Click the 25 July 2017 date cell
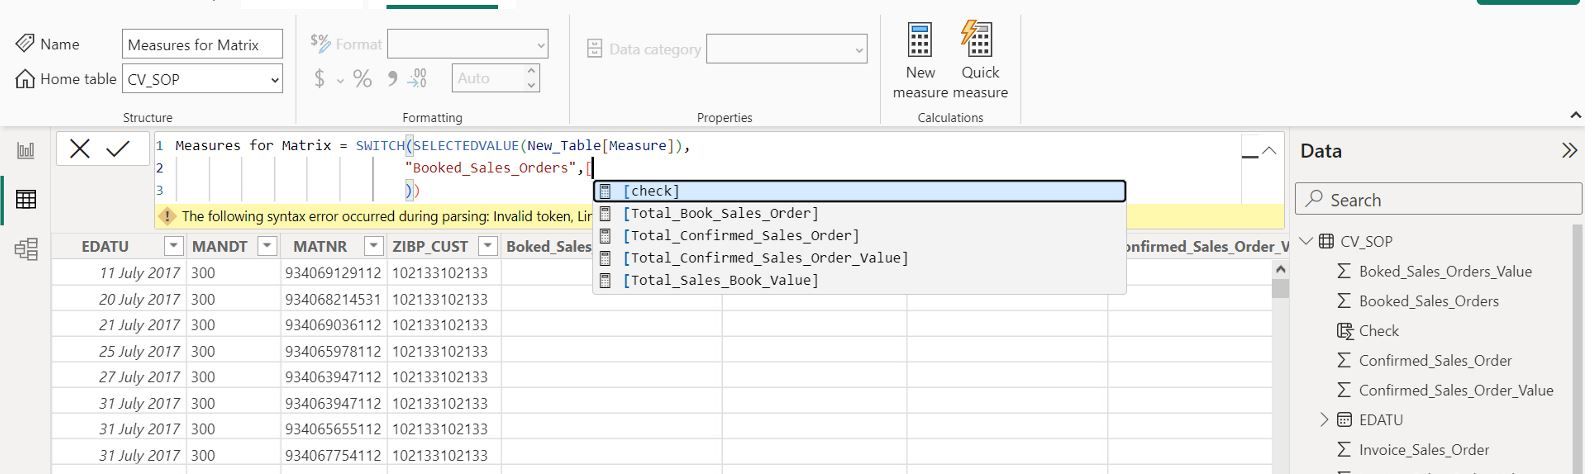Screen dimensions: 1595x474 [139, 351]
